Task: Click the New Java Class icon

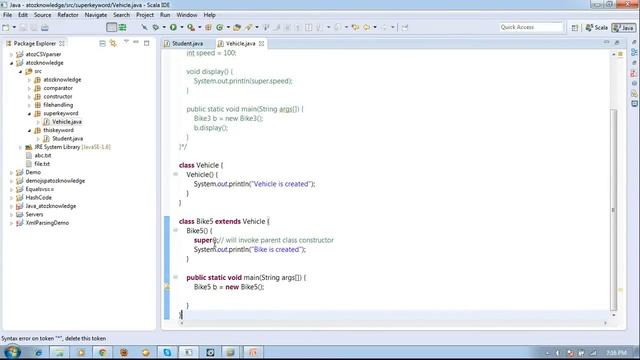Action: [x=220, y=27]
